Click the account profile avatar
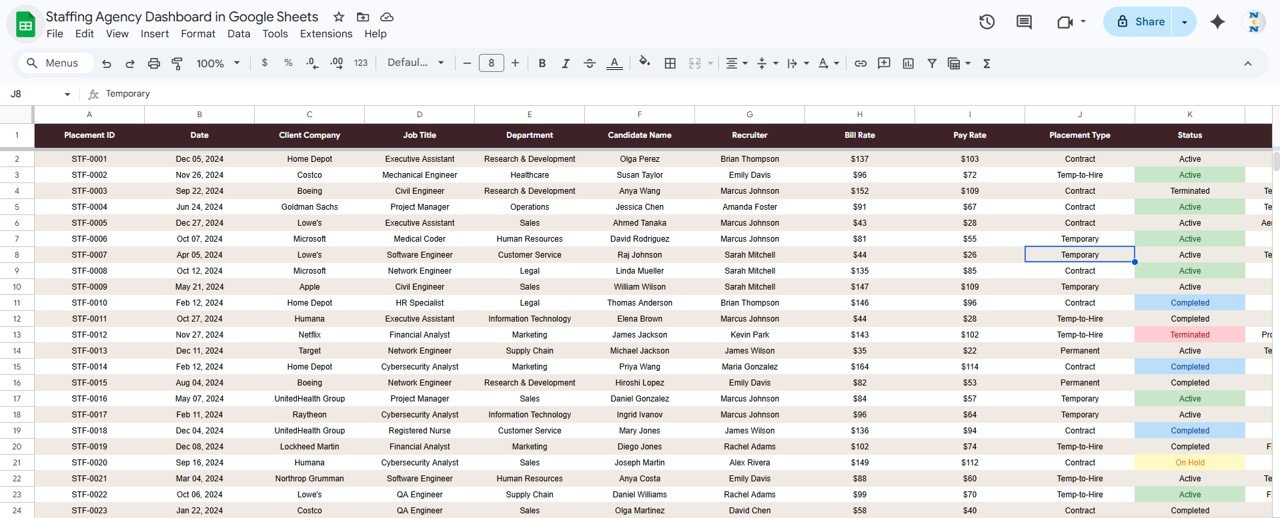Image resolution: width=1280 pixels, height=518 pixels. [1254, 22]
